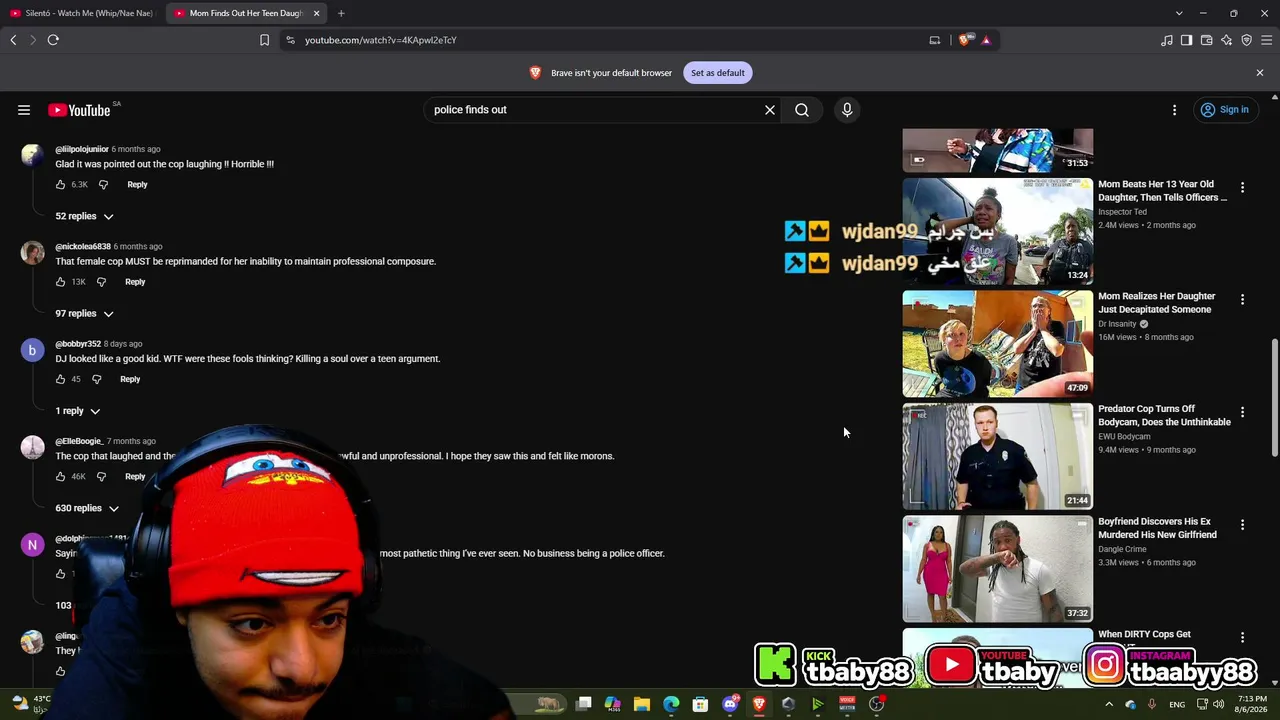
Task: Open Boyfriend Discovers His Ex thumbnail
Action: pyautogui.click(x=998, y=569)
